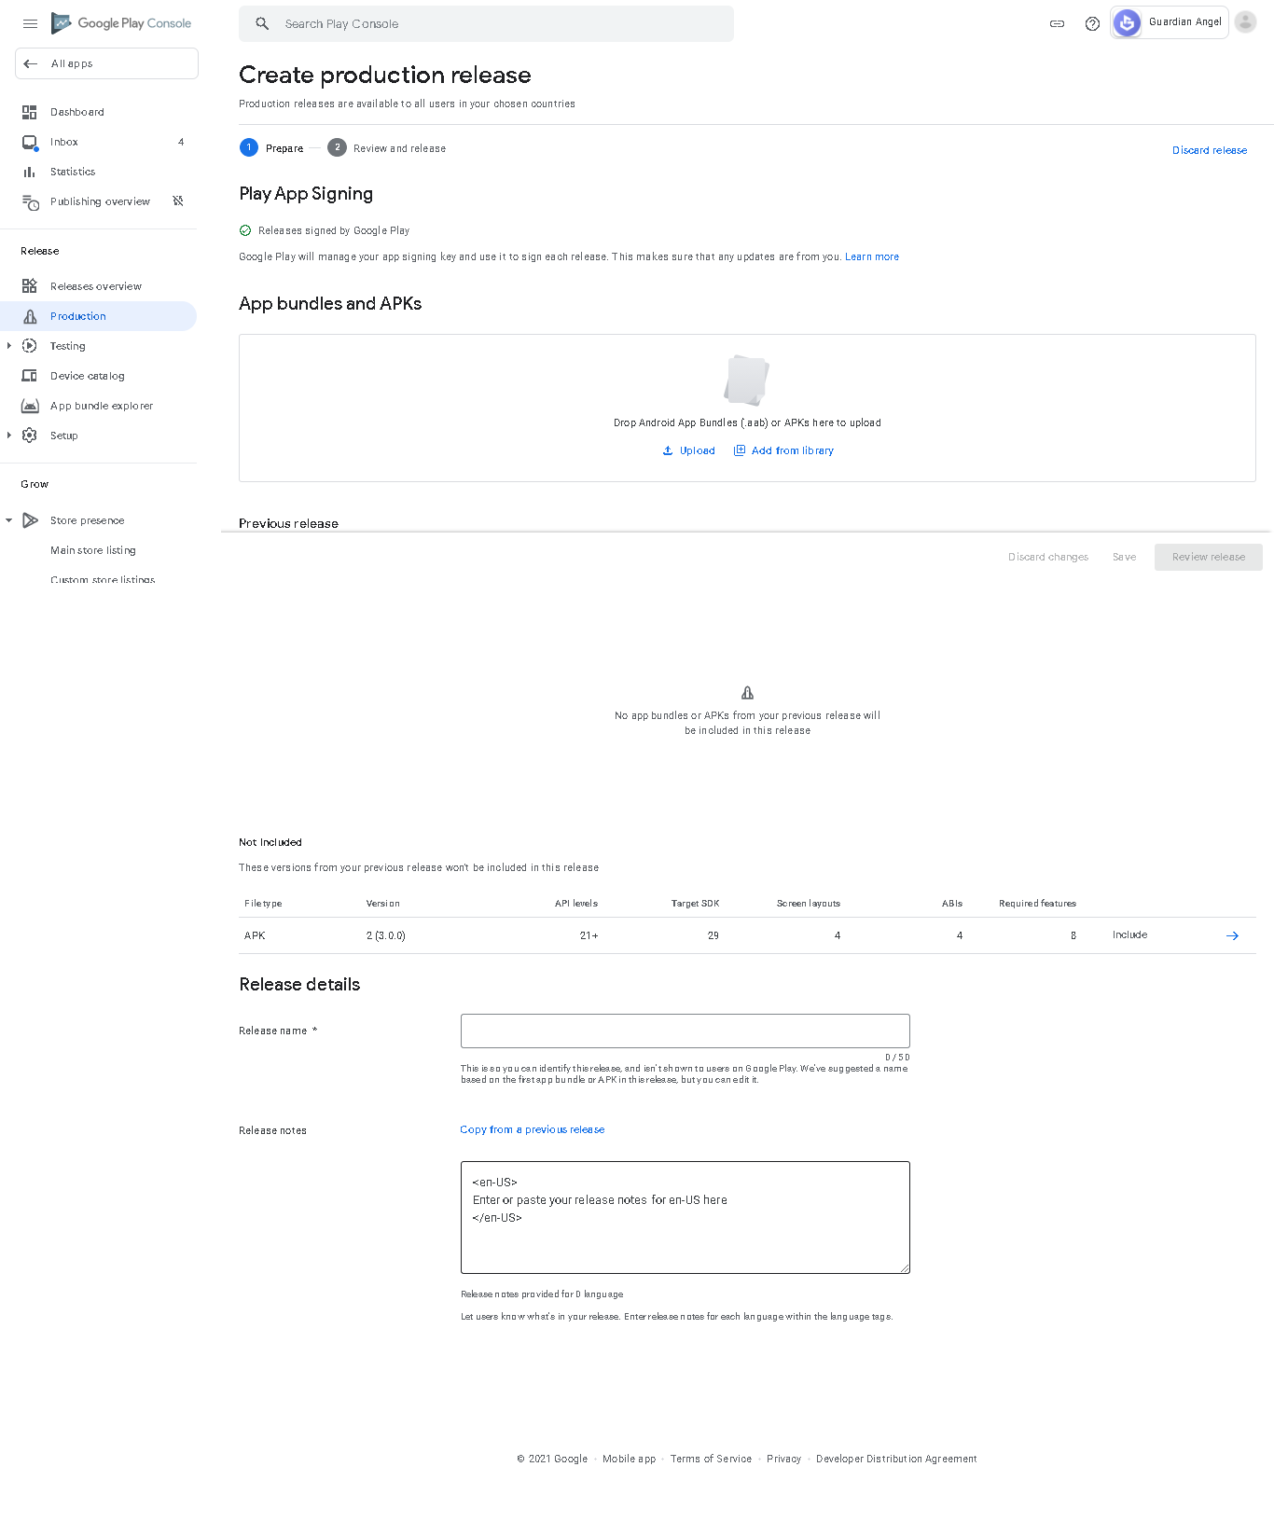This screenshot has width=1274, height=1536.
Task: Click the link icon near the account name
Action: click(1056, 23)
